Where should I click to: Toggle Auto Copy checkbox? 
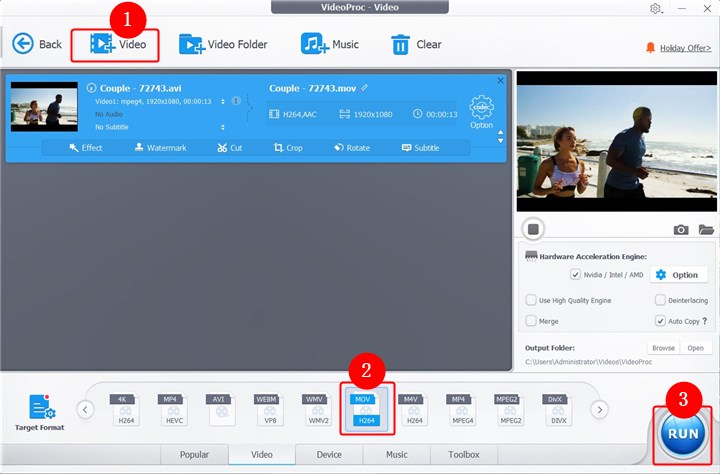pos(660,321)
